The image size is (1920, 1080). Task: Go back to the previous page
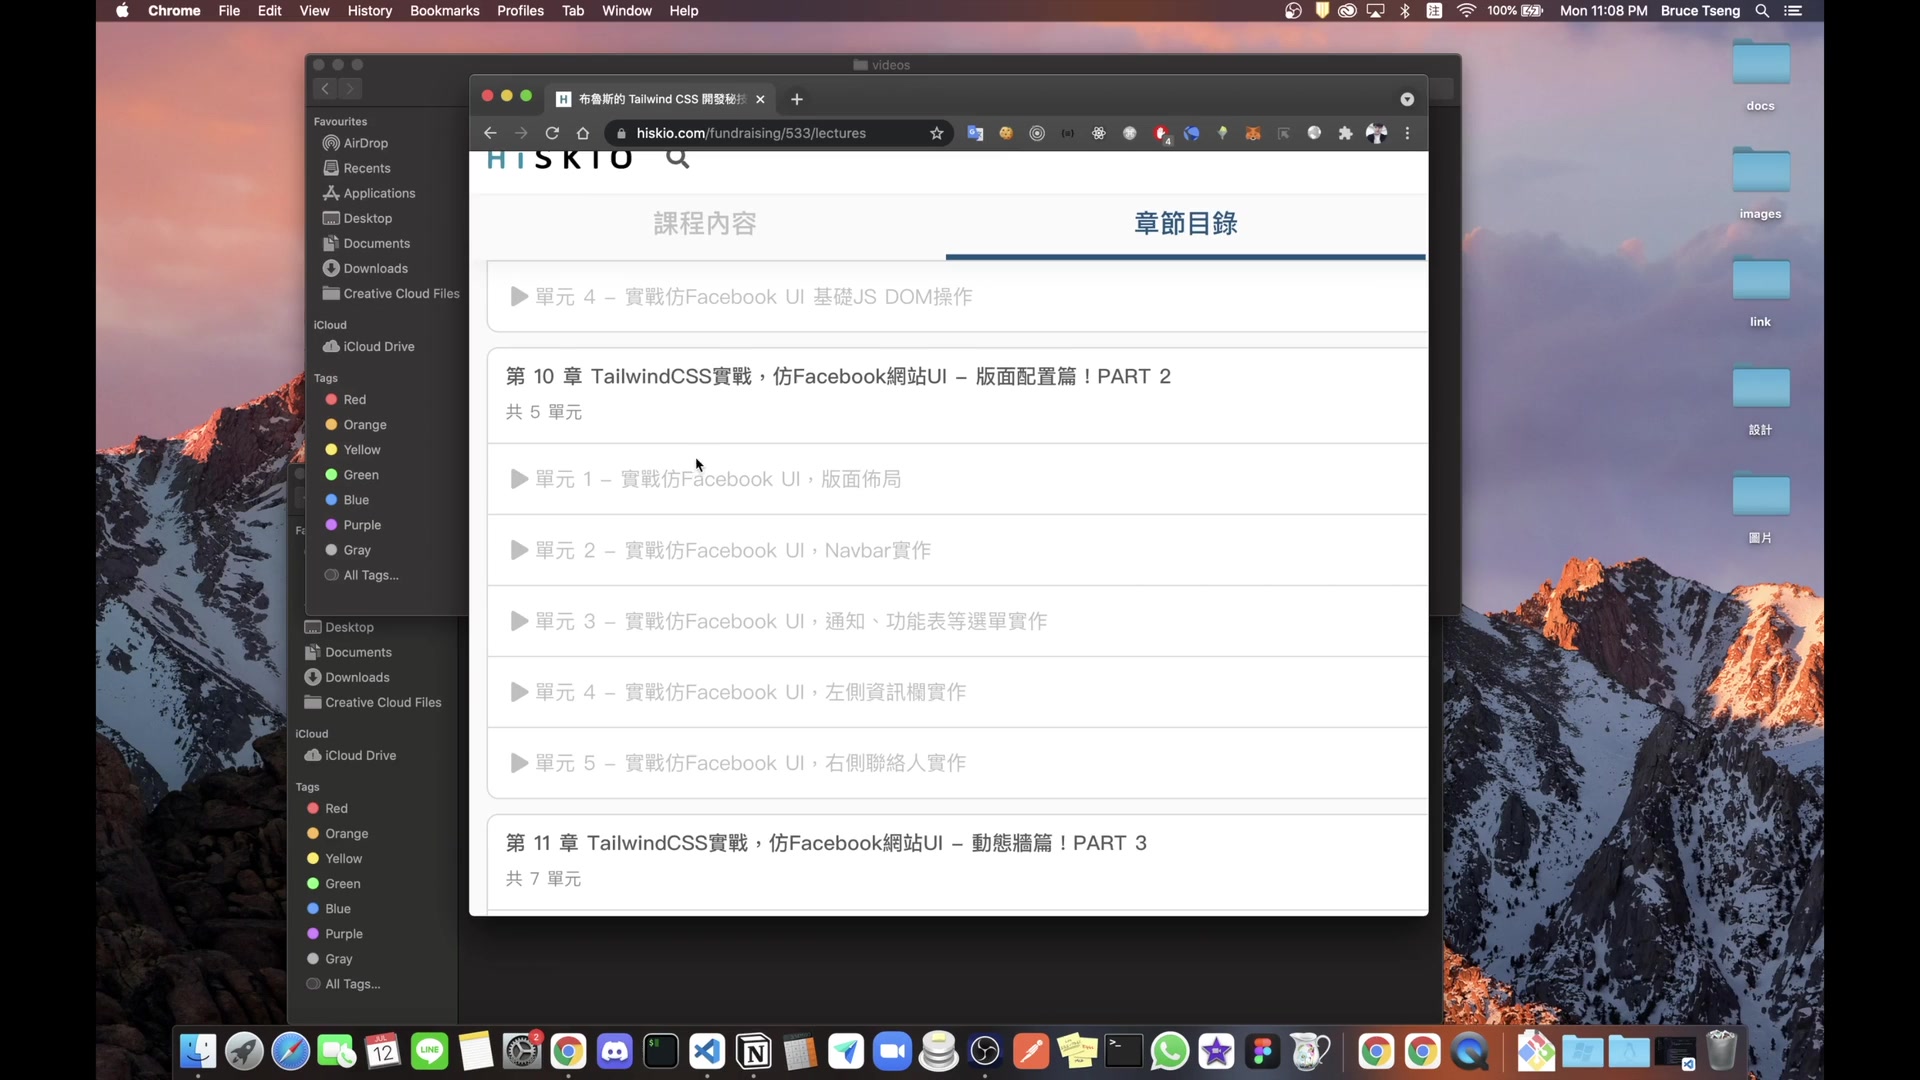tap(490, 133)
